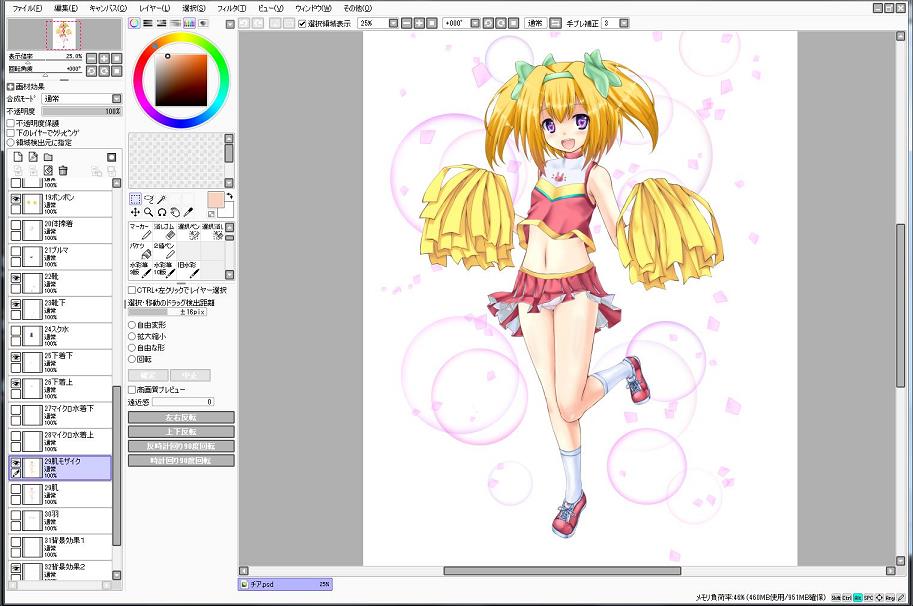
Task: Click the 上下反転 flip vertical button
Action: [x=181, y=431]
